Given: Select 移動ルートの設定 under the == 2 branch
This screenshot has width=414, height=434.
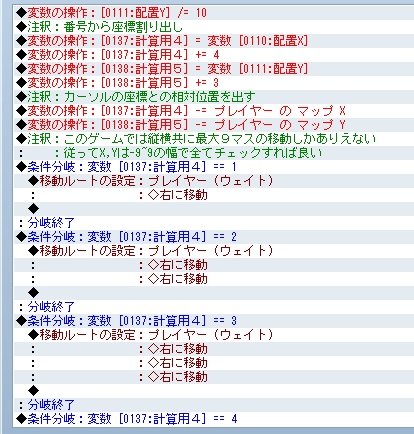Looking at the screenshot, I should pos(214,251).
